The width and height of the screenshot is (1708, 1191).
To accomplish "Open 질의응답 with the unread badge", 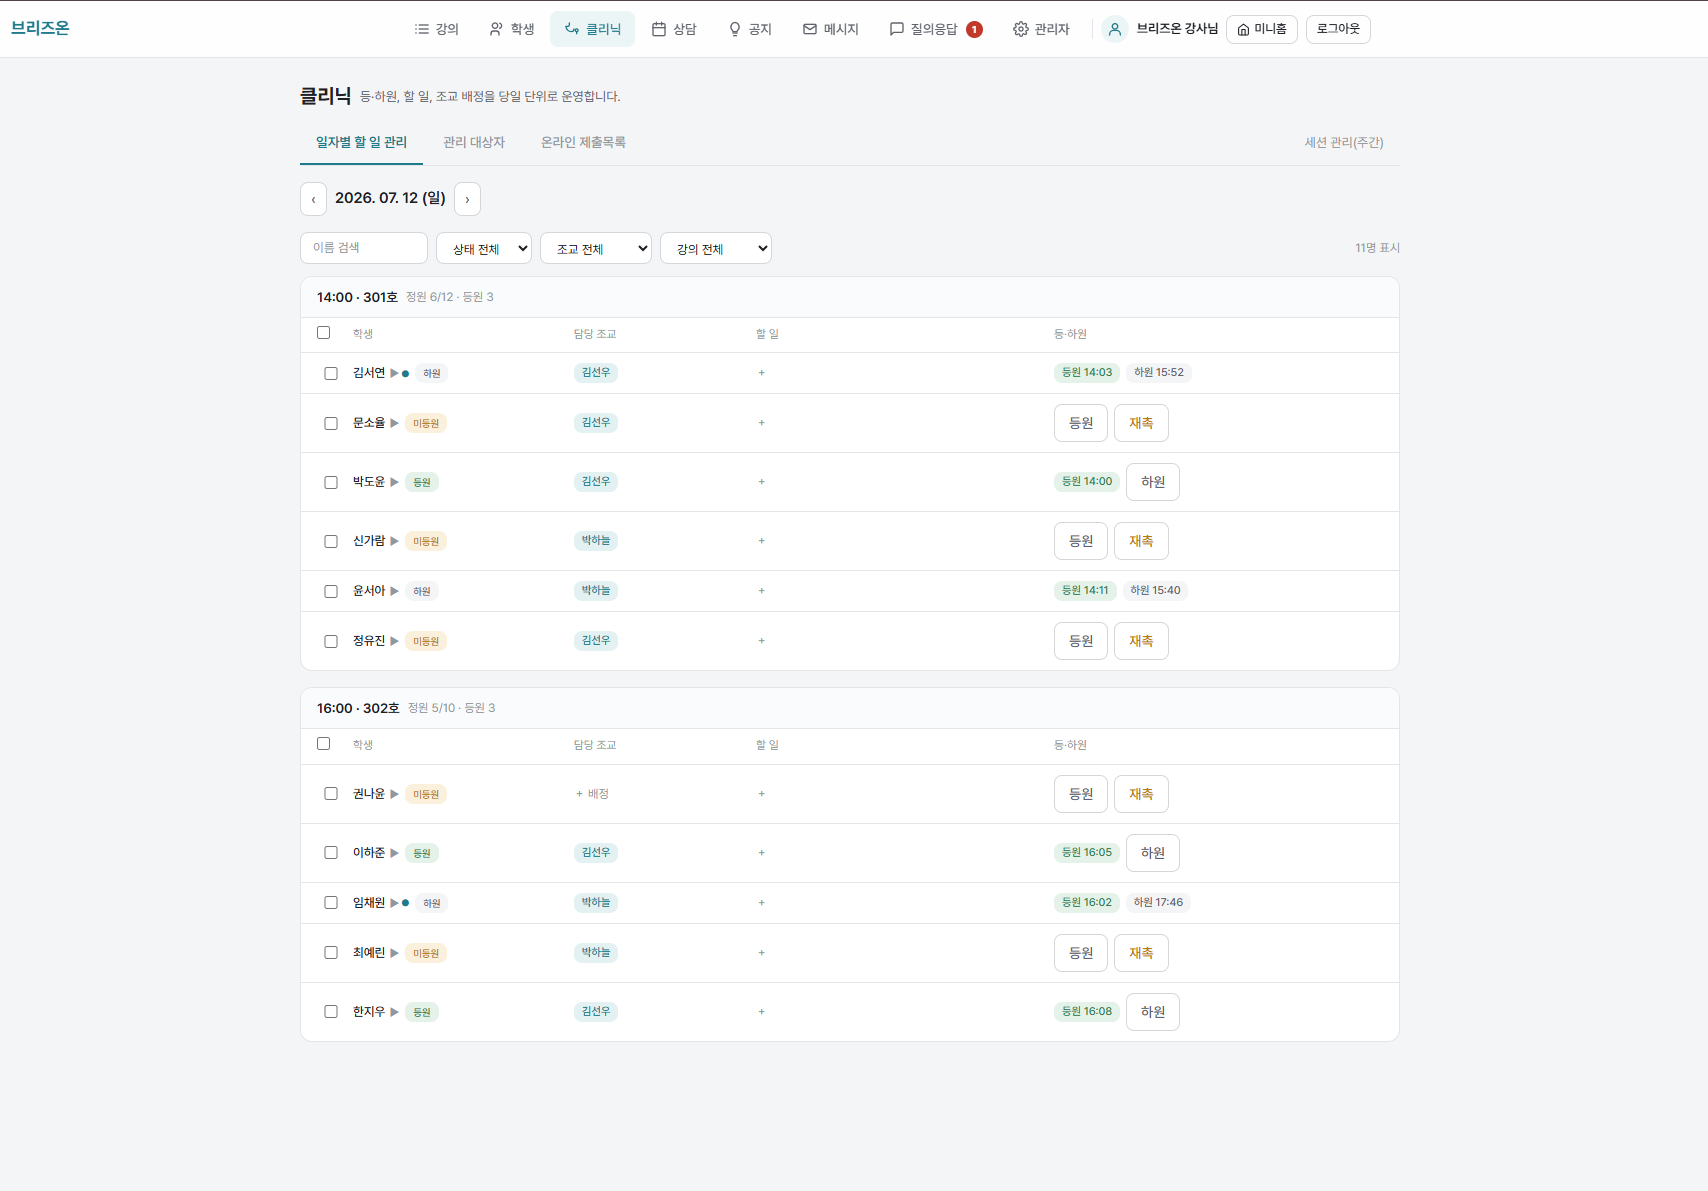I will click(x=936, y=29).
